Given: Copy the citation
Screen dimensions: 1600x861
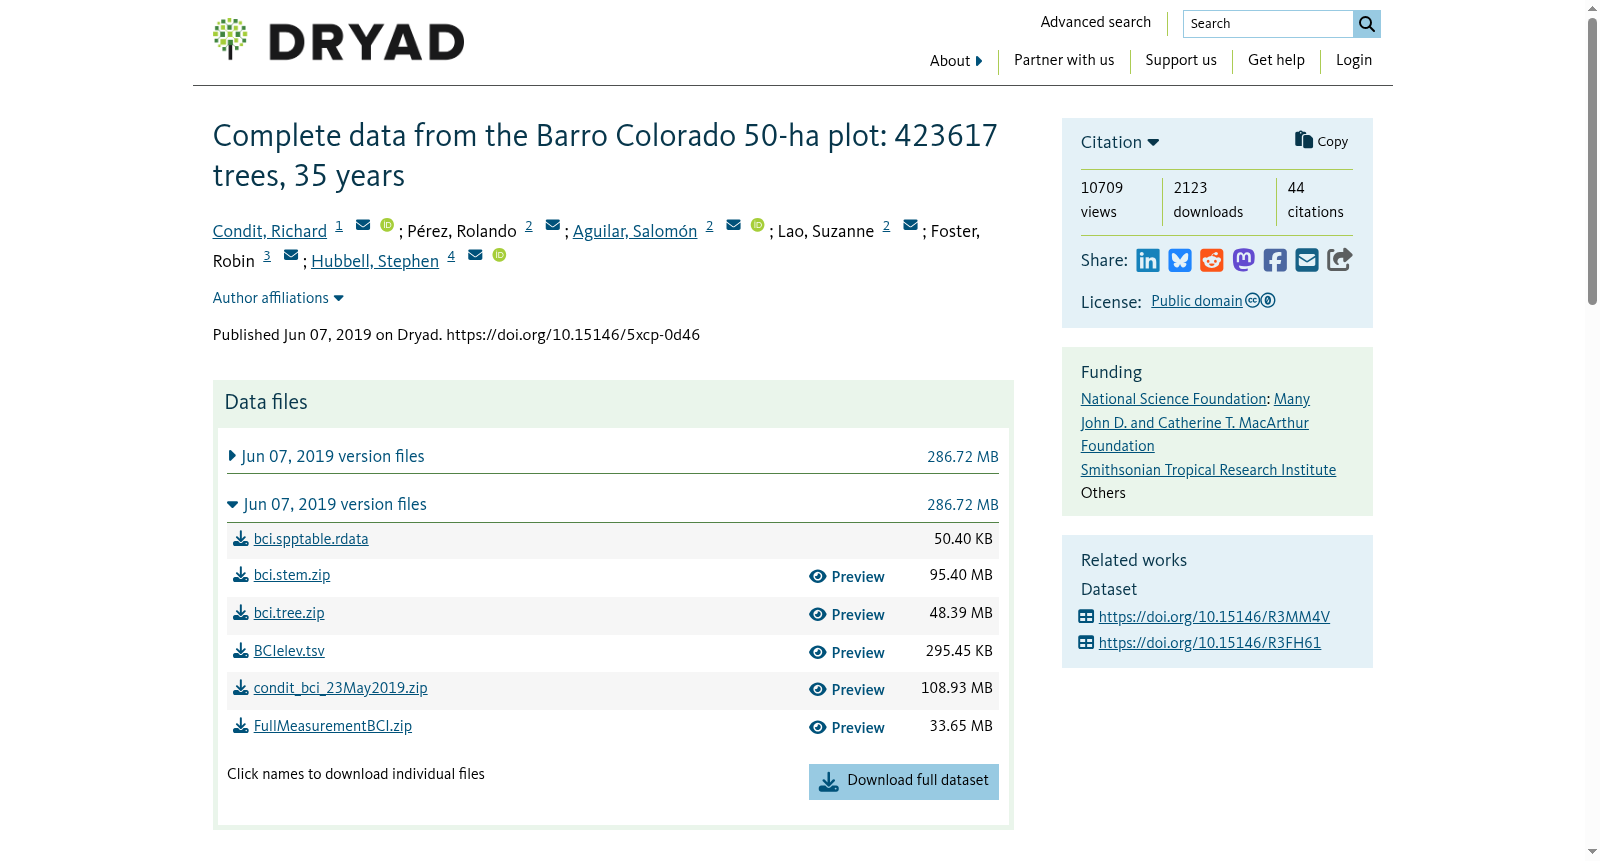Looking at the screenshot, I should pos(1321,141).
